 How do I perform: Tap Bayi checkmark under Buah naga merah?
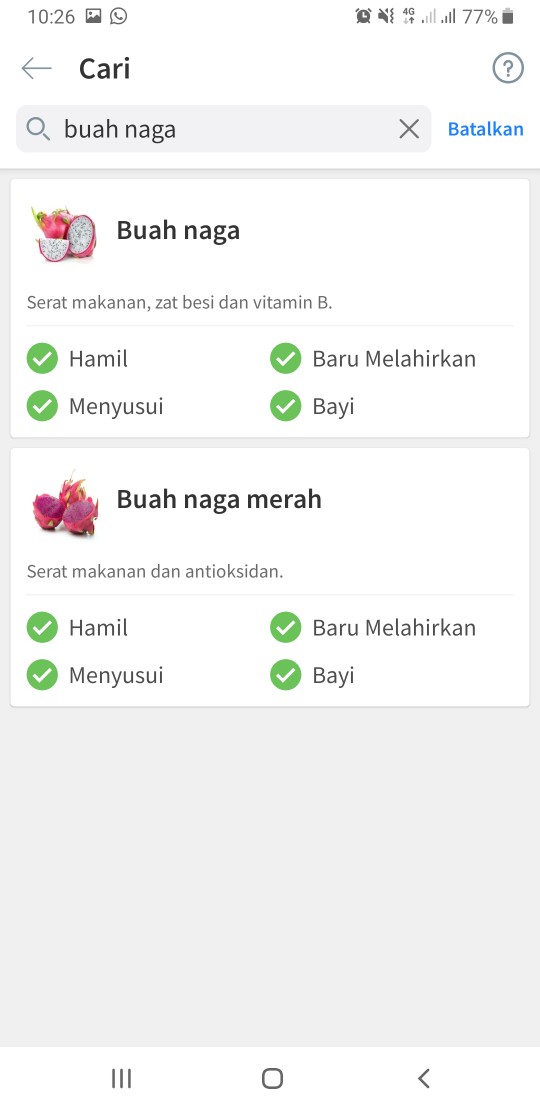point(286,675)
